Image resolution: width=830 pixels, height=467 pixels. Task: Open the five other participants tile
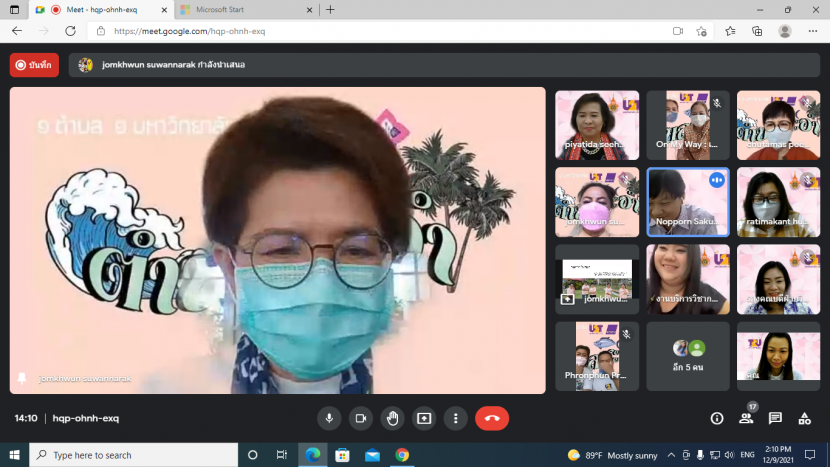688,356
